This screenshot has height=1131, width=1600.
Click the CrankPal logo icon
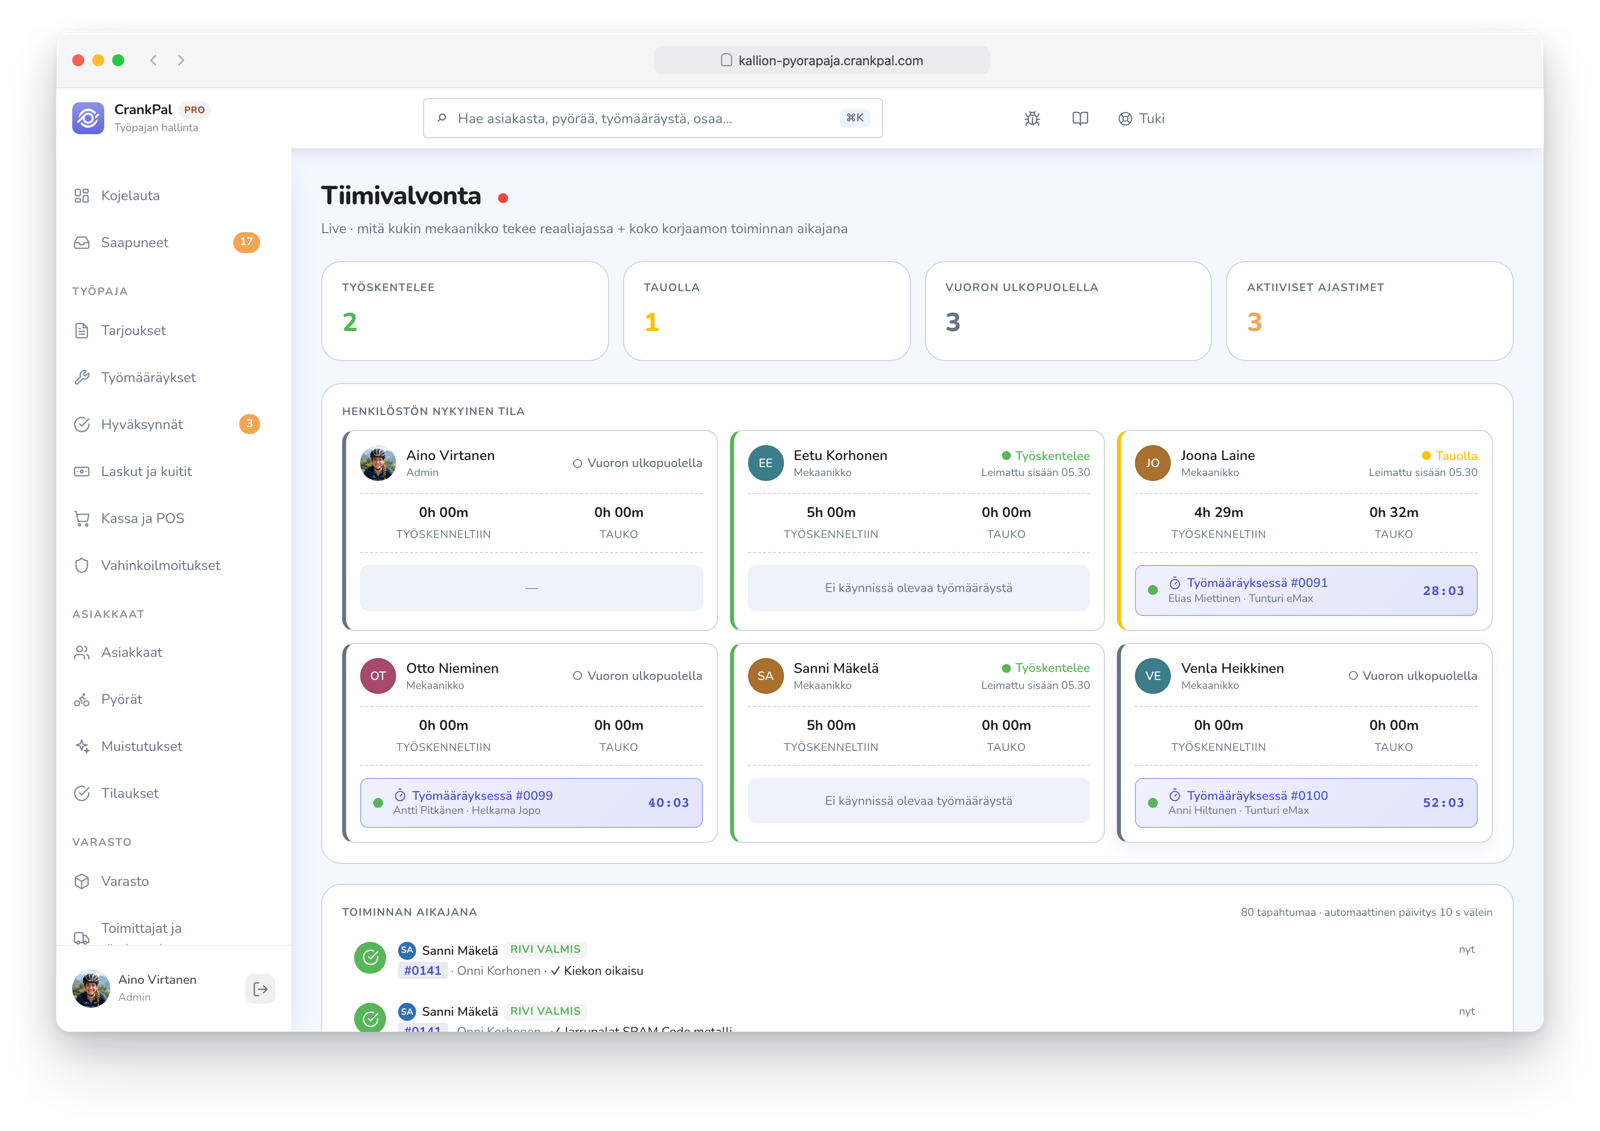coord(88,118)
